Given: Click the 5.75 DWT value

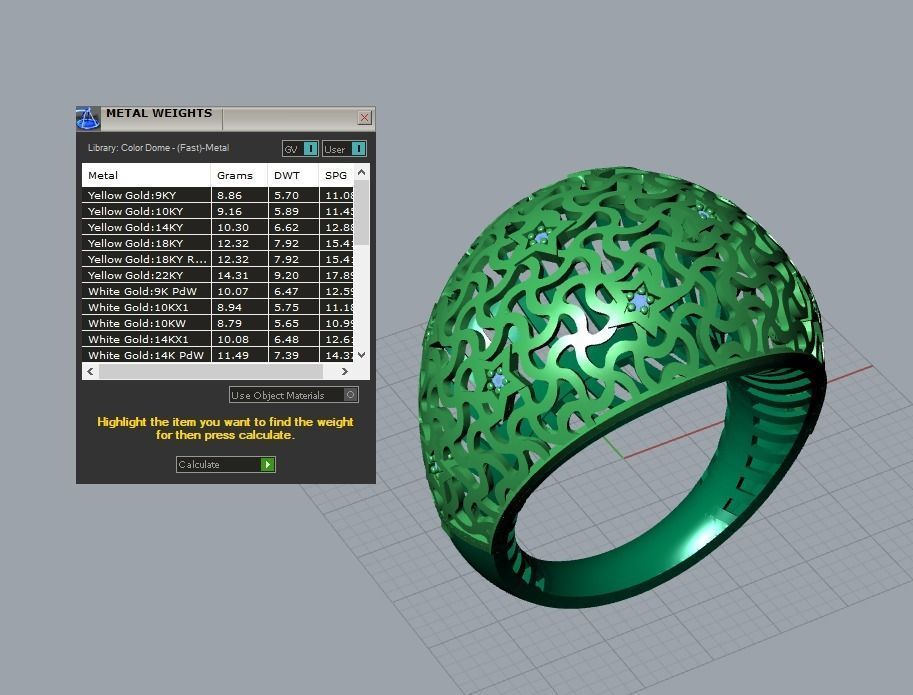Looking at the screenshot, I should click(286, 307).
